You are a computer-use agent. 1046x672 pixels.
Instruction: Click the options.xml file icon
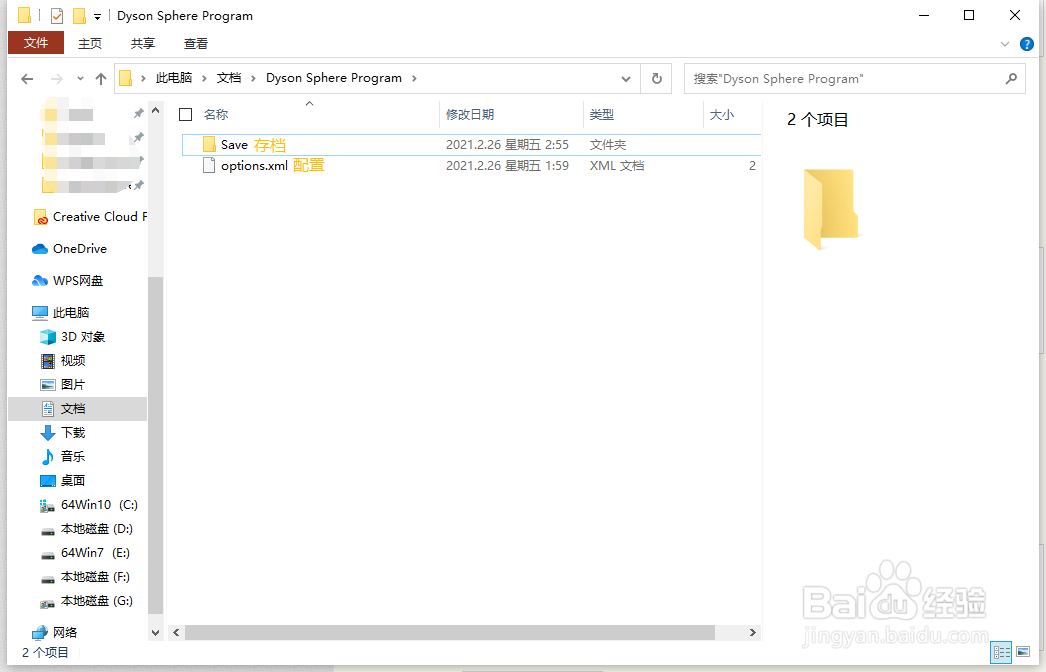tap(209, 165)
